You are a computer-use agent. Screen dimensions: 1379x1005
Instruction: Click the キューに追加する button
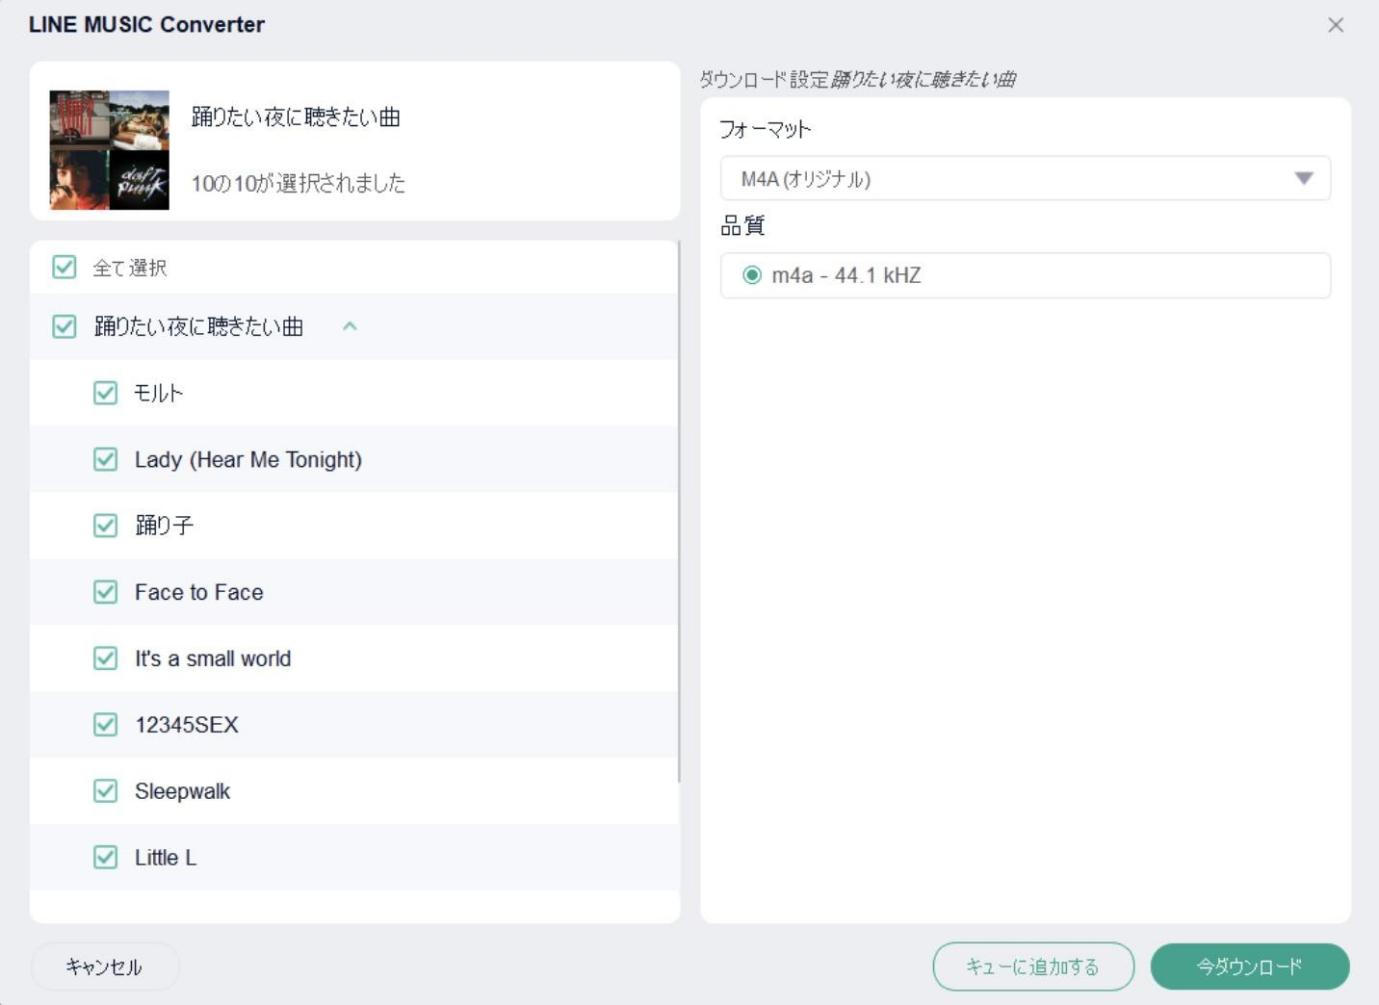click(1033, 967)
